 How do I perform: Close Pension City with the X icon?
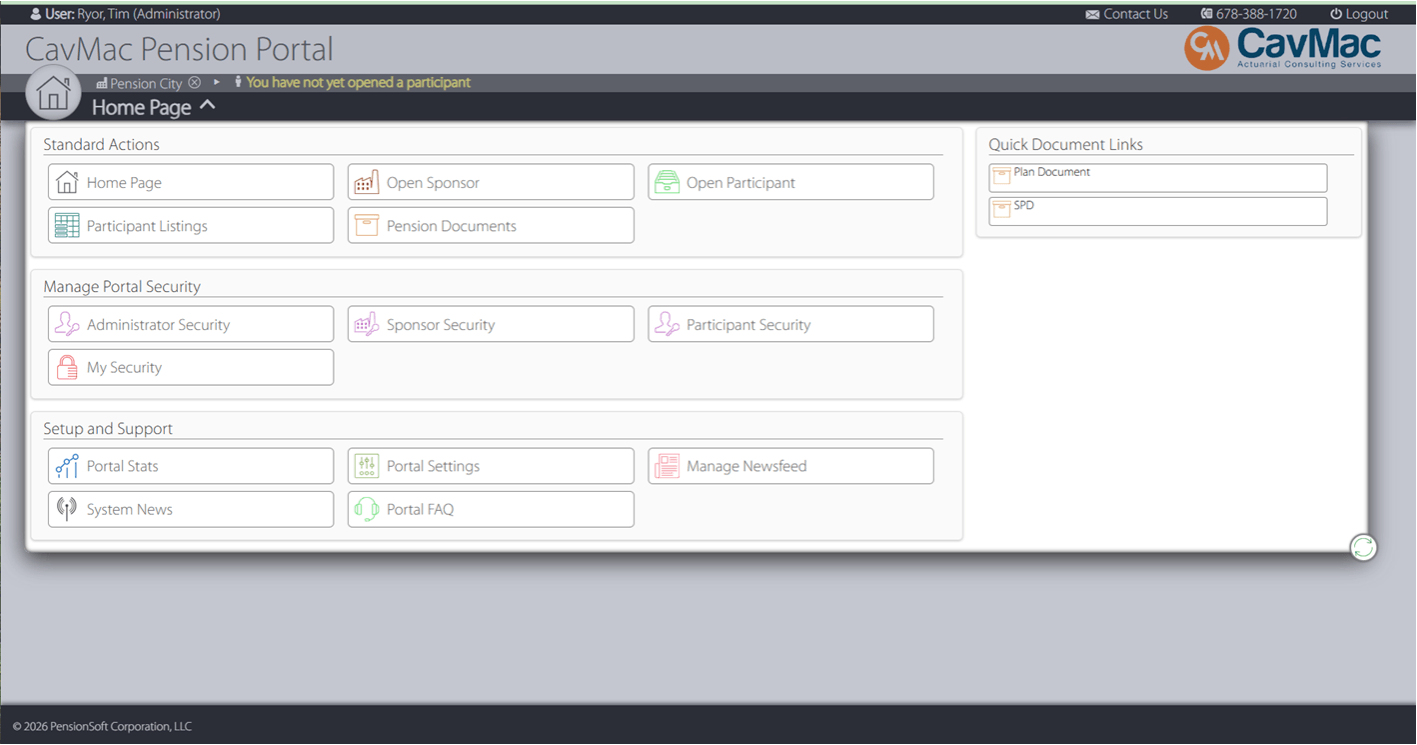tap(195, 83)
